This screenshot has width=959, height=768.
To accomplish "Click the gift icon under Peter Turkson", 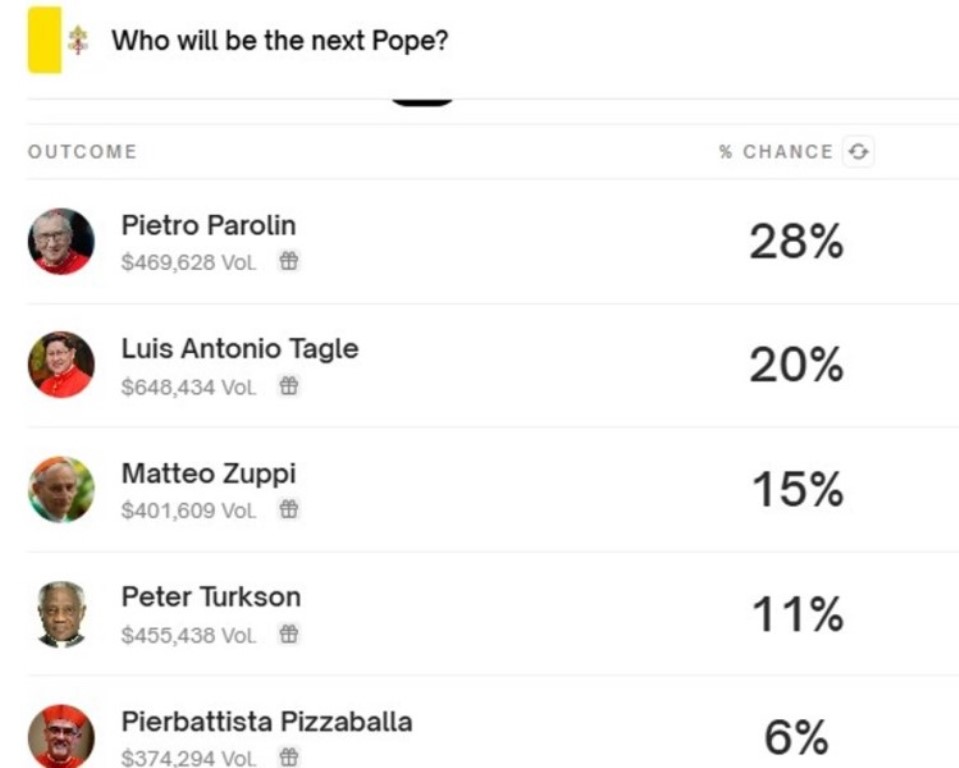I will point(288,634).
